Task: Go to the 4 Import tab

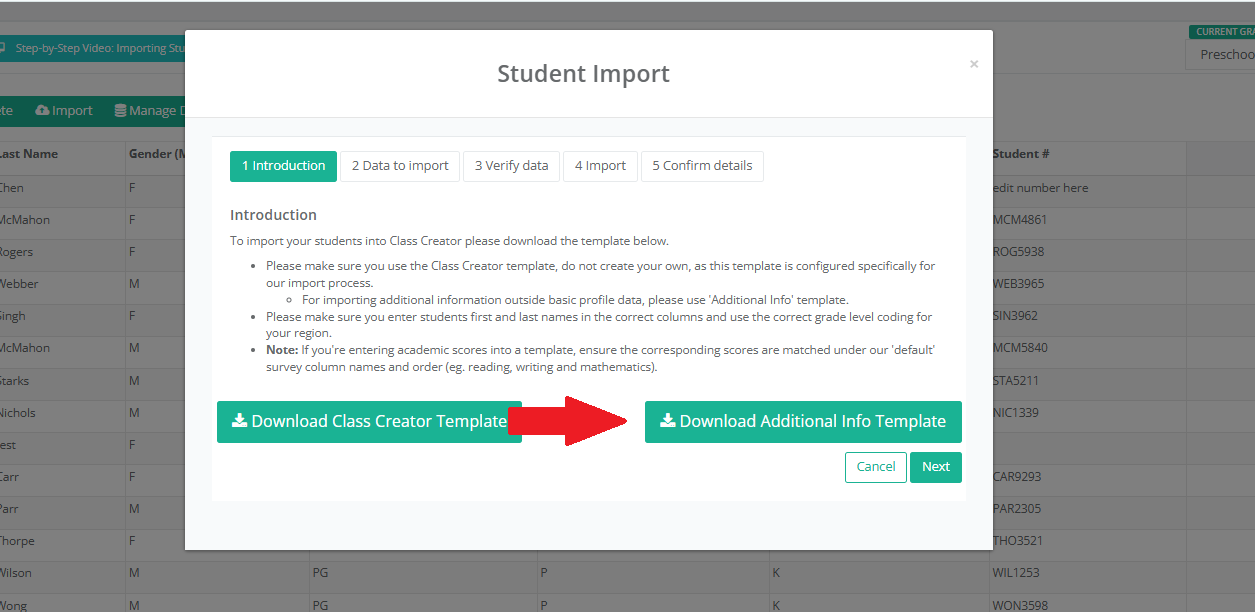Action: [x=600, y=166]
